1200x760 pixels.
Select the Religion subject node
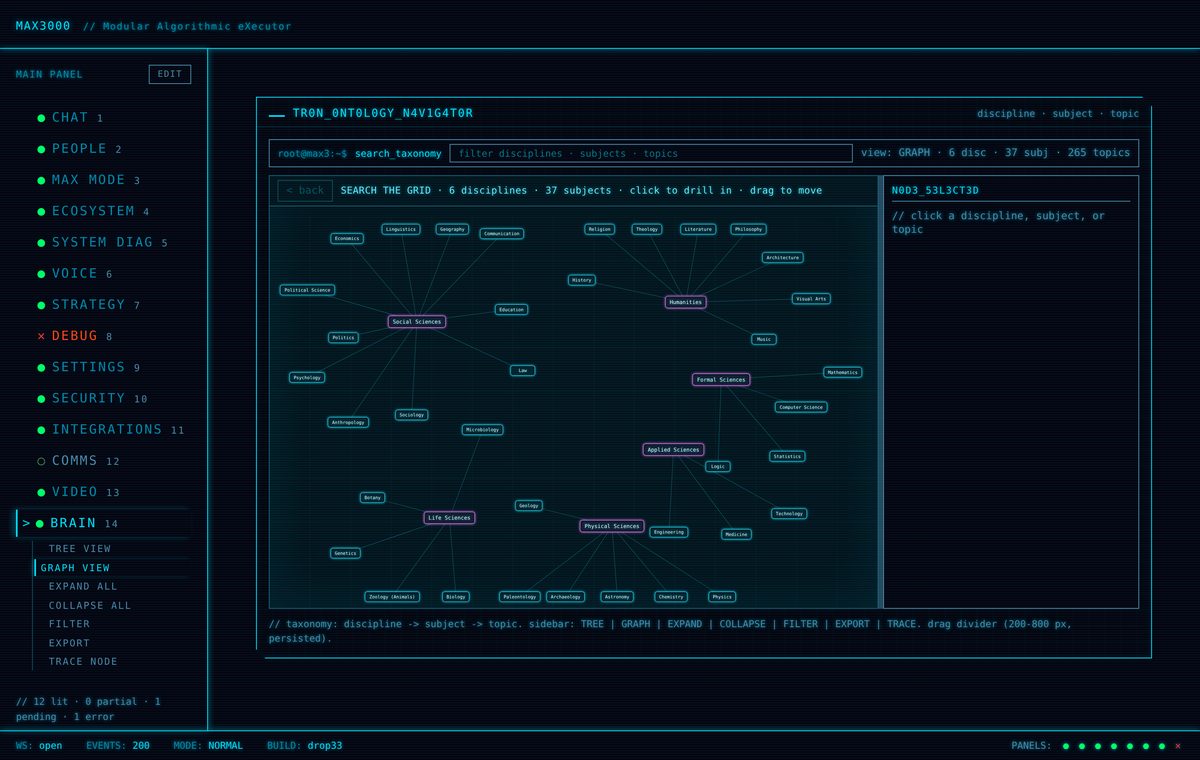[600, 229]
